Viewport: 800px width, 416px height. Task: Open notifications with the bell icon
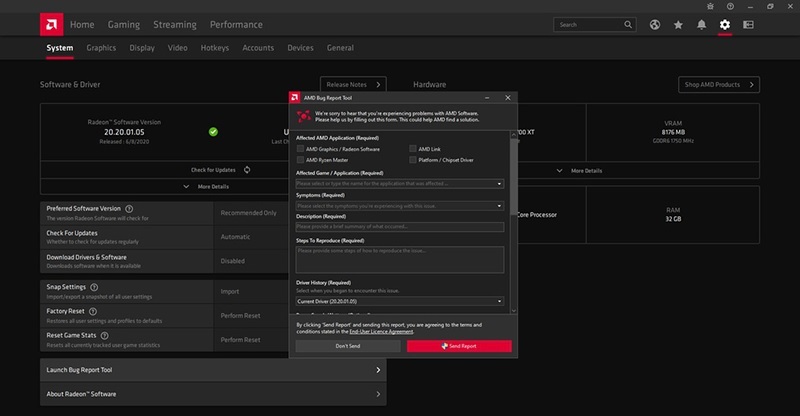[x=702, y=24]
